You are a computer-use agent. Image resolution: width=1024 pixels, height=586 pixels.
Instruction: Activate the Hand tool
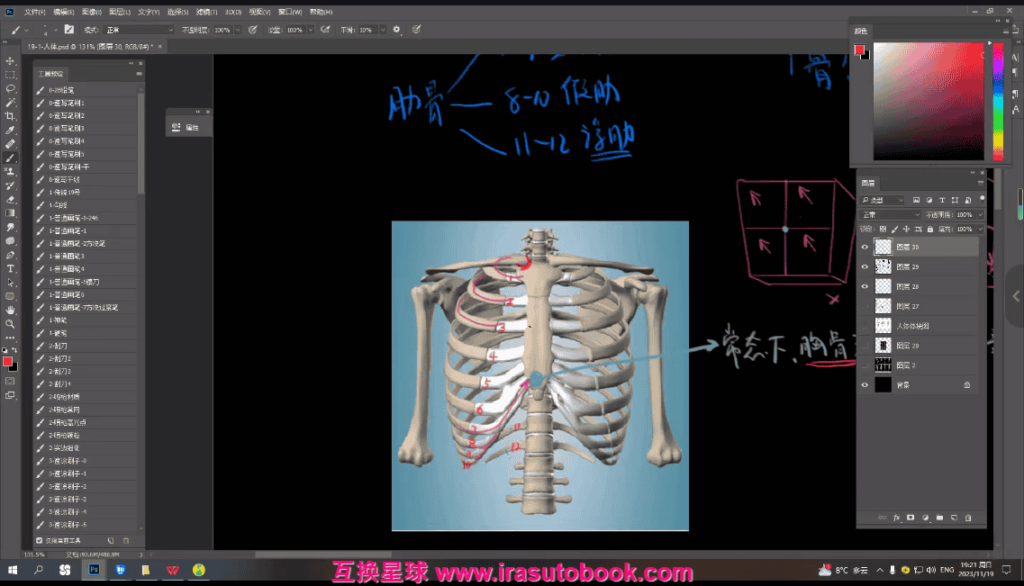pyautogui.click(x=11, y=310)
